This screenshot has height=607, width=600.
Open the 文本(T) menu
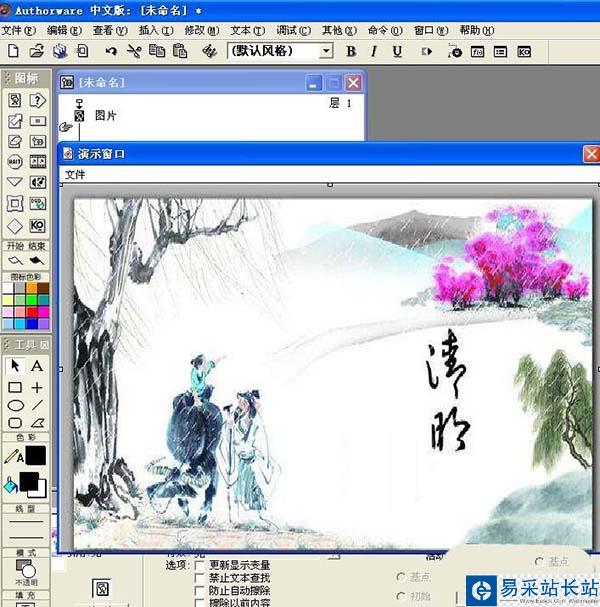pos(248,30)
